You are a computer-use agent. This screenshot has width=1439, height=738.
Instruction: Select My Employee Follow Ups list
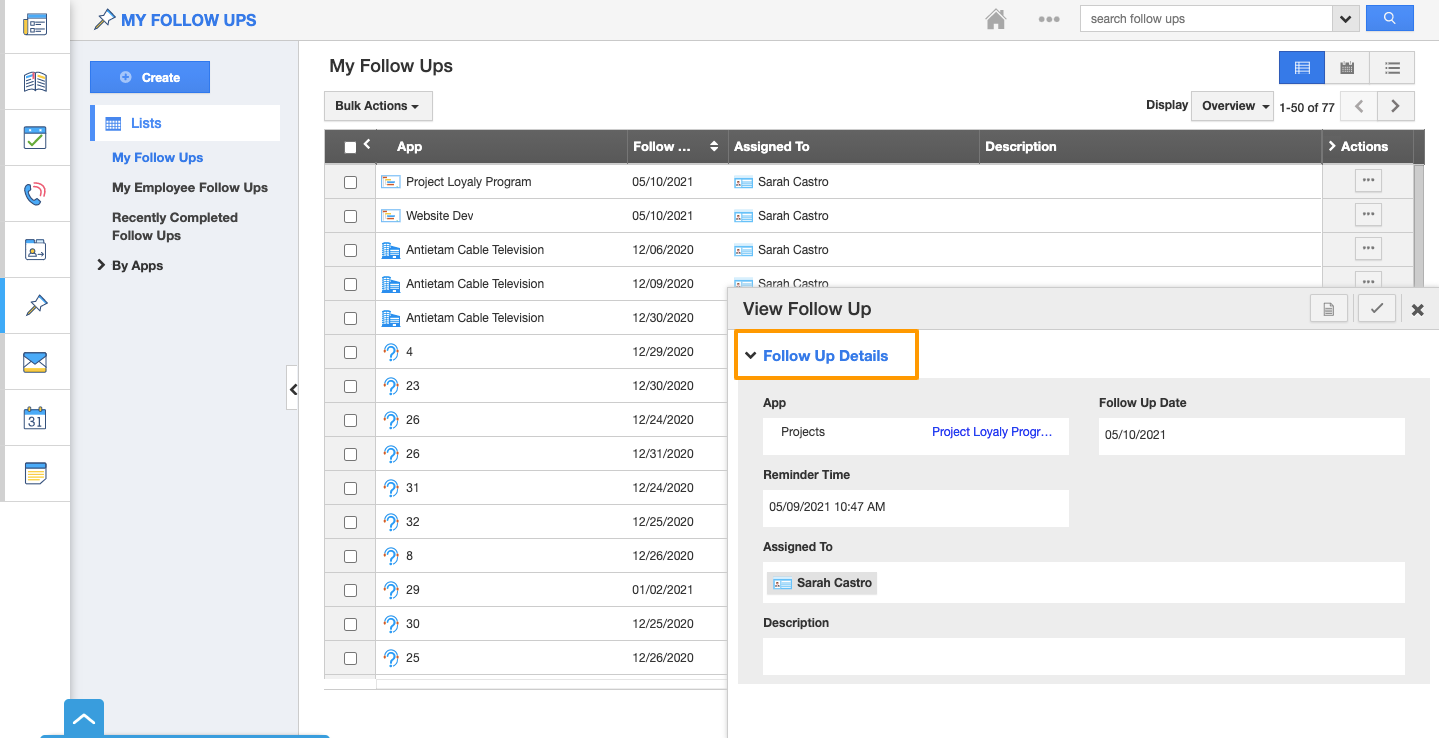pos(190,188)
